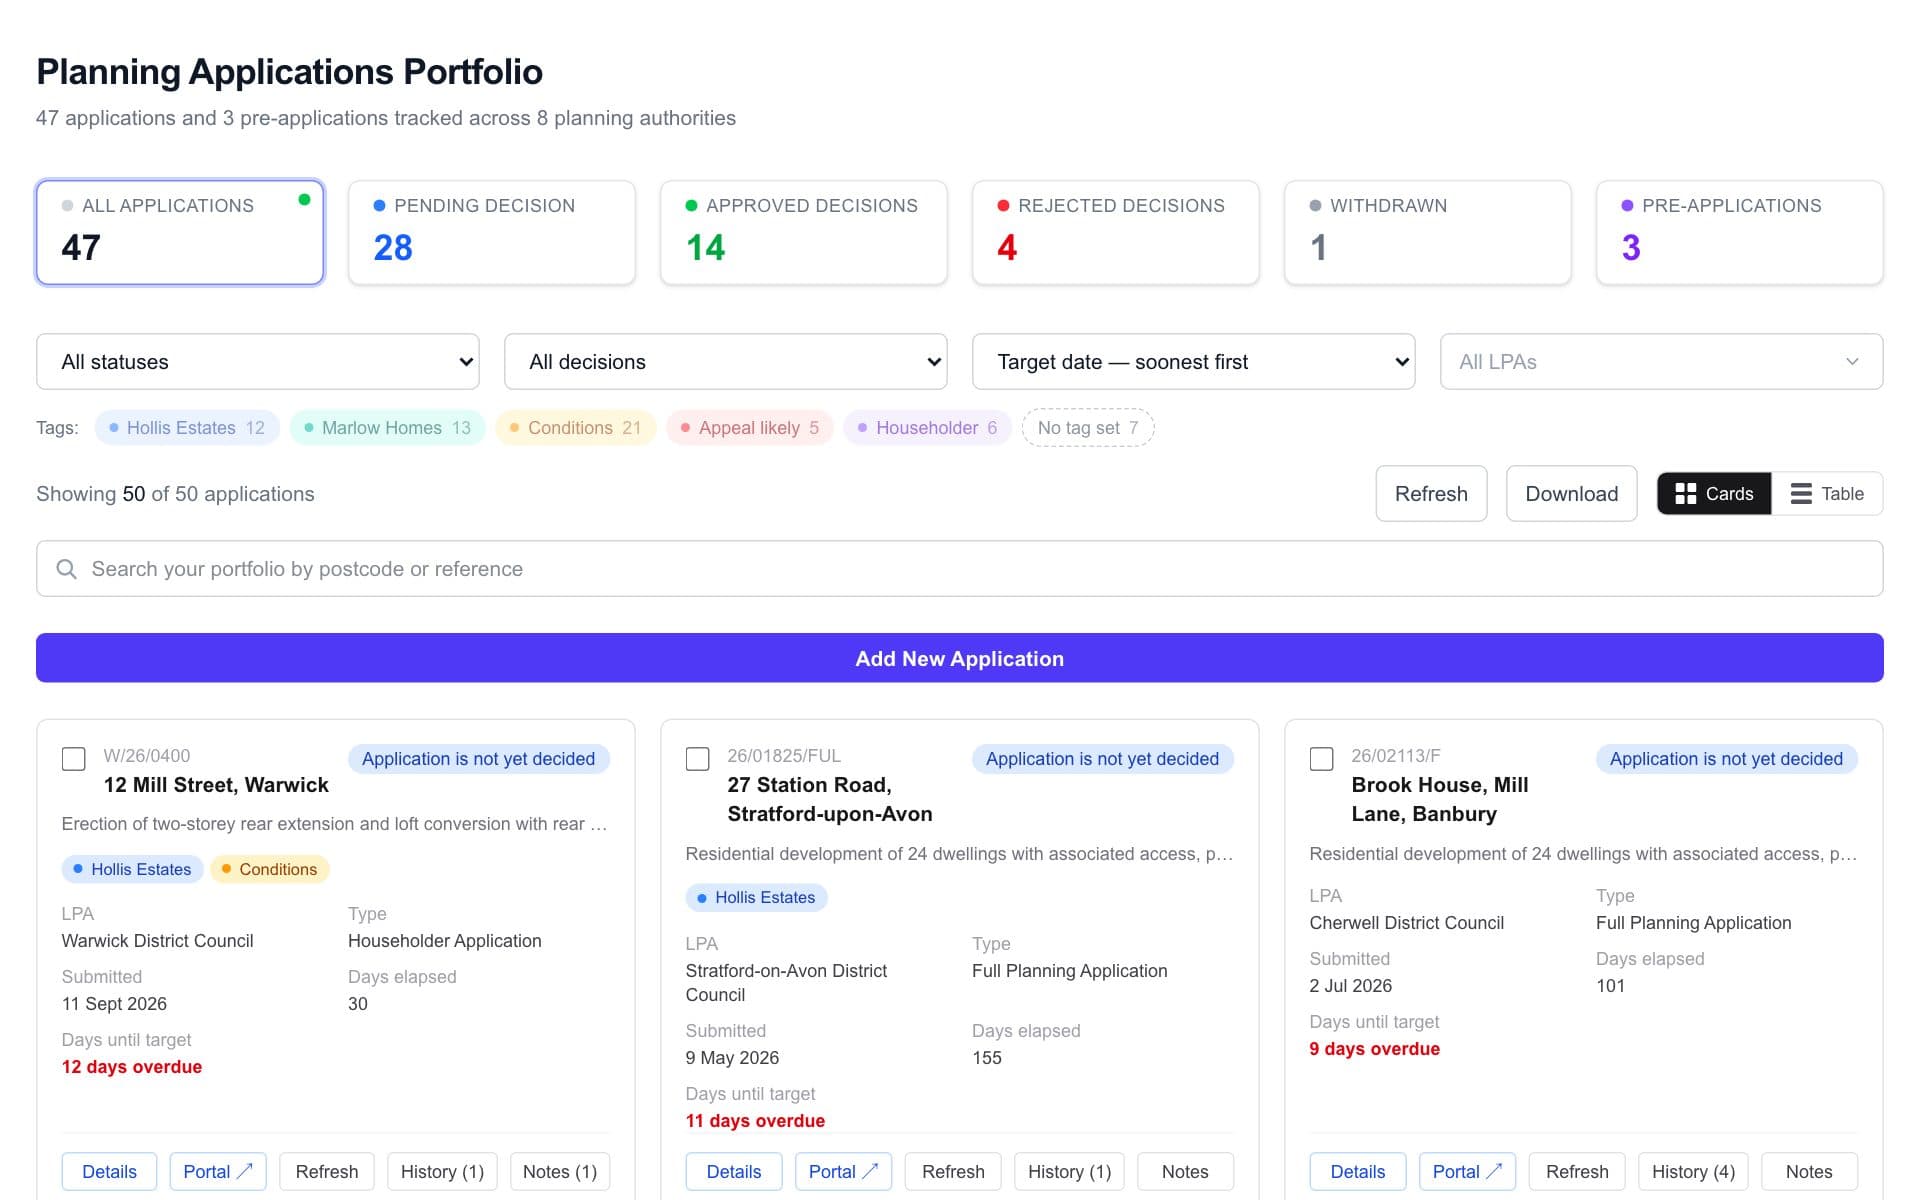Open History (4) on Brook House card
The height and width of the screenshot is (1200, 1920).
click(x=1693, y=1171)
